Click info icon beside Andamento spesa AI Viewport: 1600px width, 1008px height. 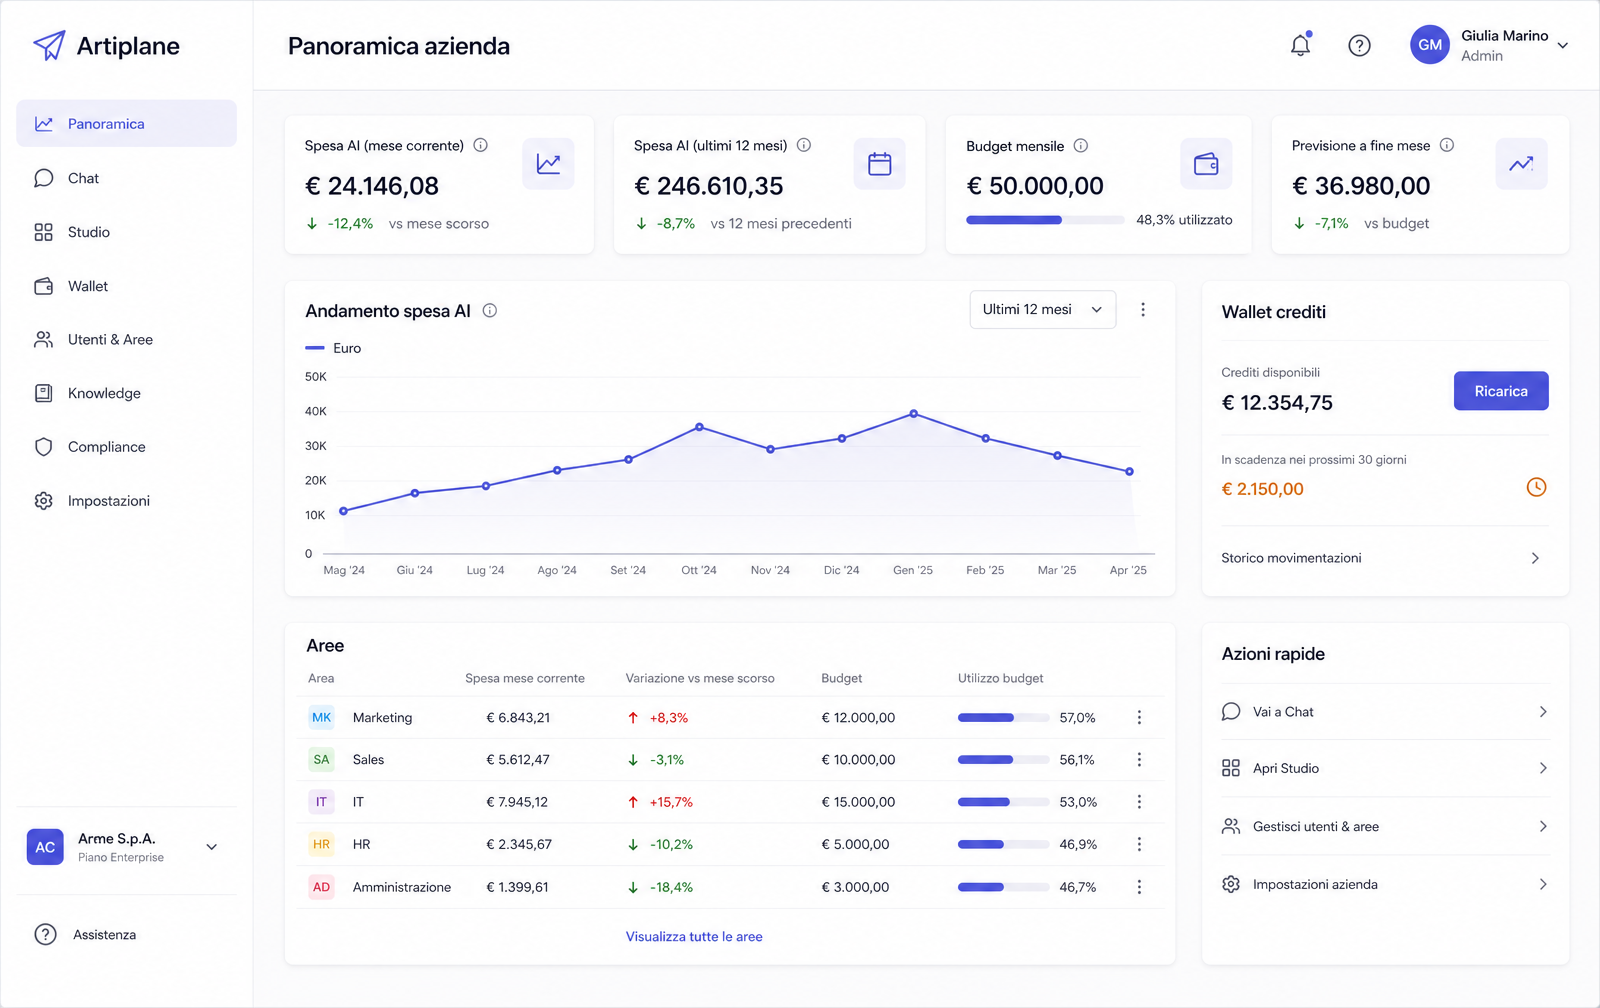pos(490,311)
